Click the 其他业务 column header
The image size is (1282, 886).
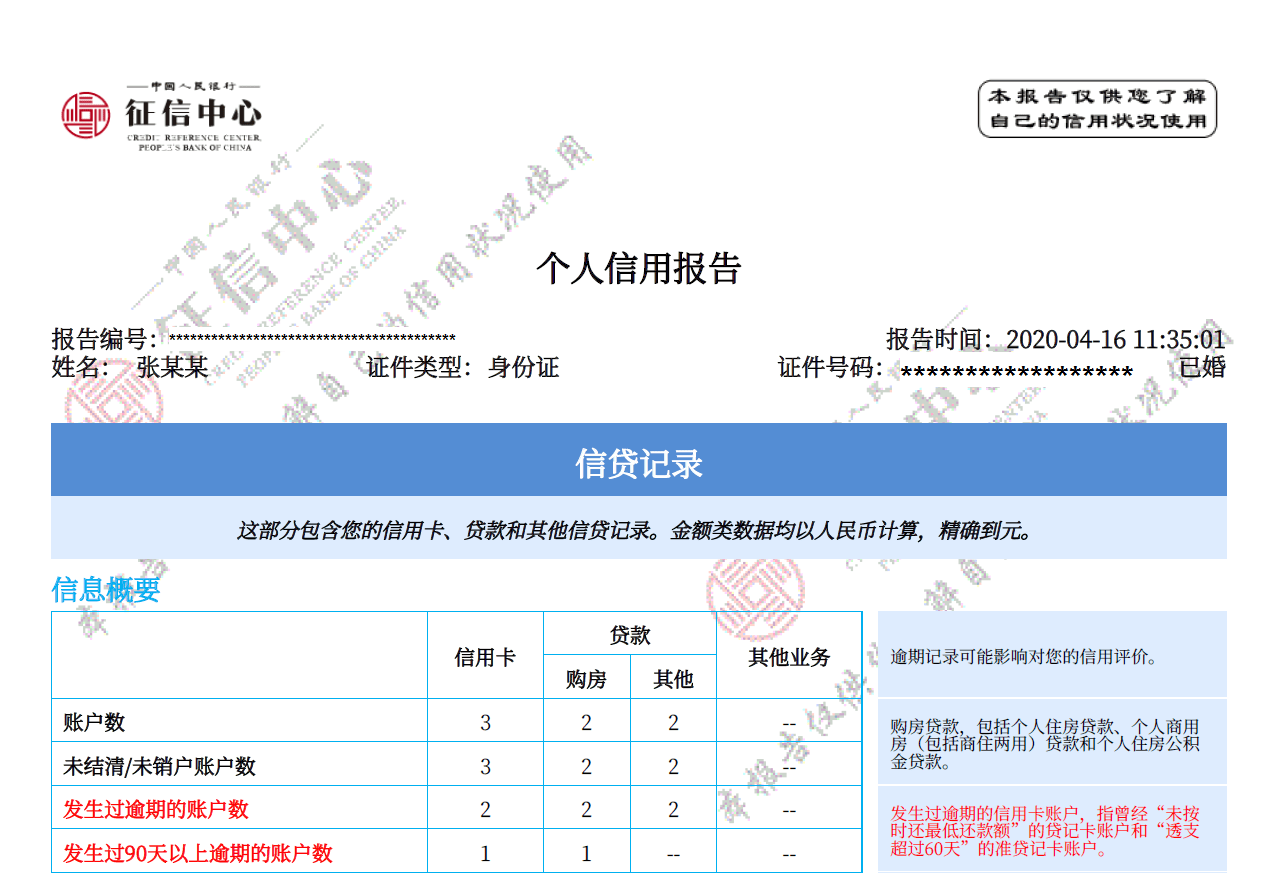click(789, 657)
